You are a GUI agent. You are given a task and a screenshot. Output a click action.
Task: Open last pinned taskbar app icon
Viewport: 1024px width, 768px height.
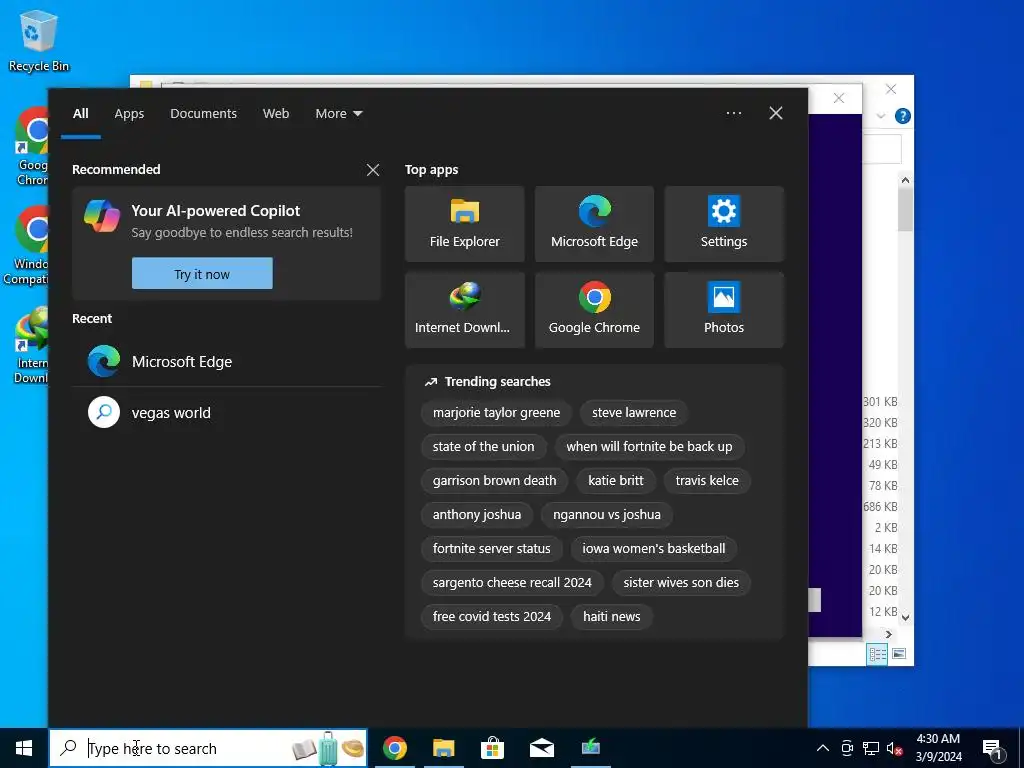coord(591,748)
